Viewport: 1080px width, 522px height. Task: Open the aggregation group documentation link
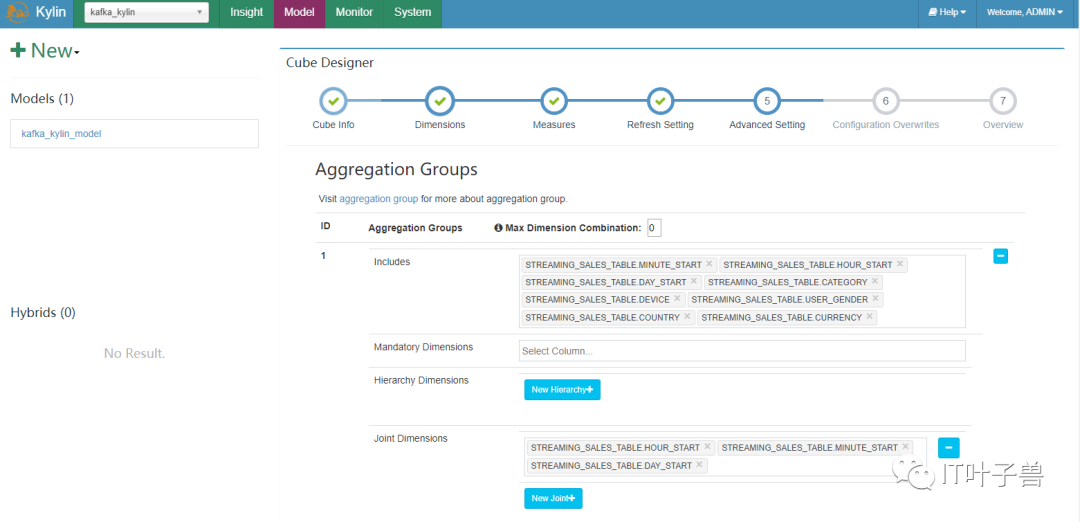[x=379, y=198]
